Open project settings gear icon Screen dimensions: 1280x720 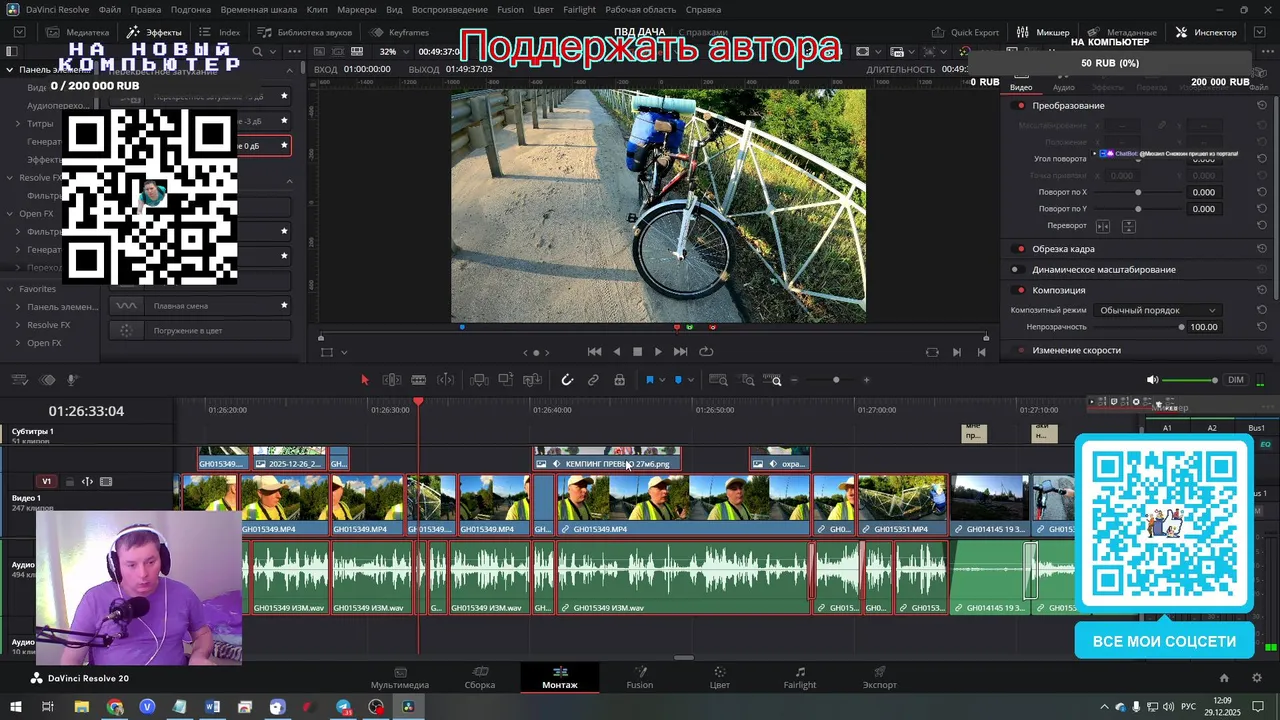tap(1257, 678)
